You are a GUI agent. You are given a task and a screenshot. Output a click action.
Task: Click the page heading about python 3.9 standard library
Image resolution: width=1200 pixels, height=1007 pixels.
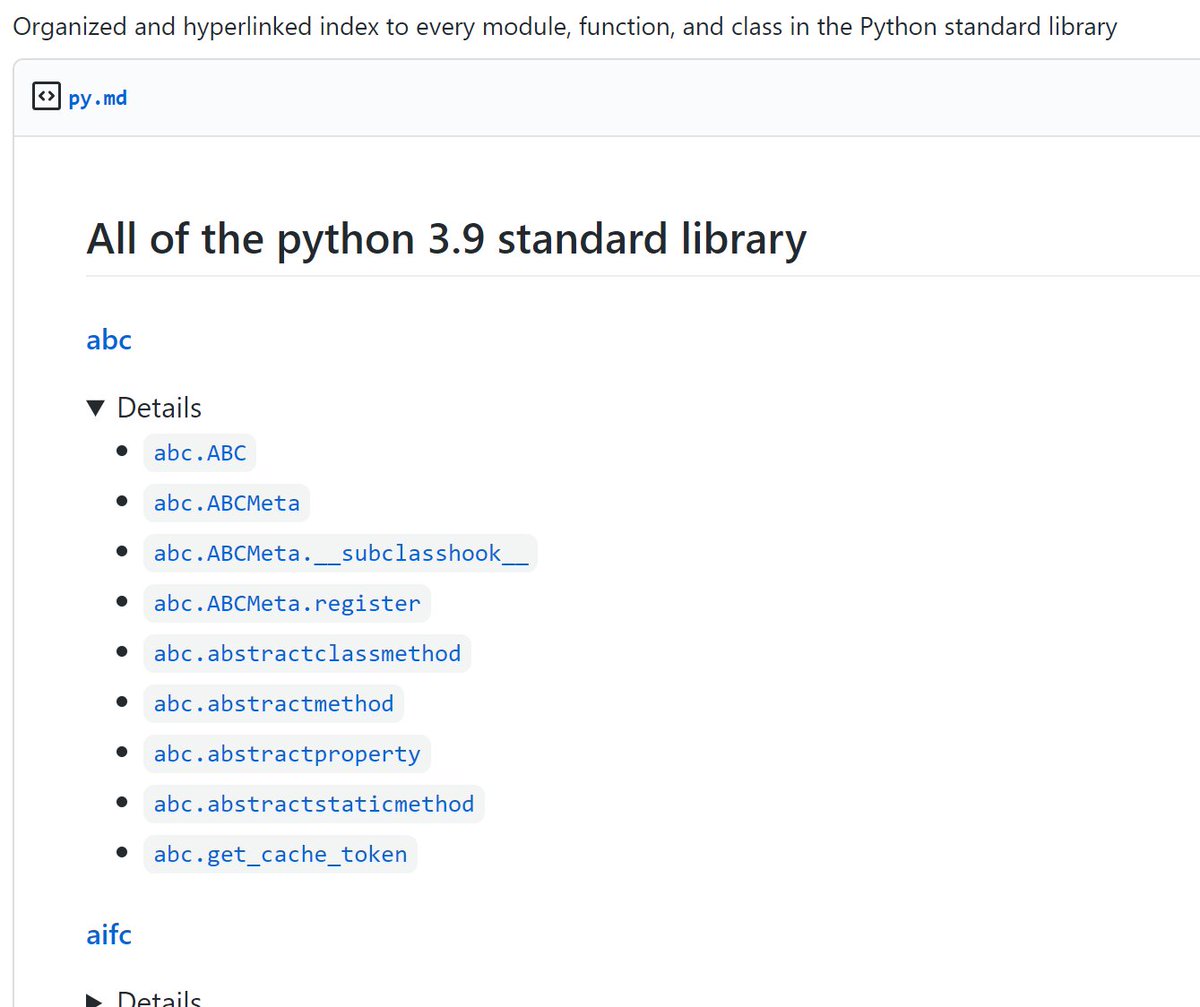(x=446, y=238)
